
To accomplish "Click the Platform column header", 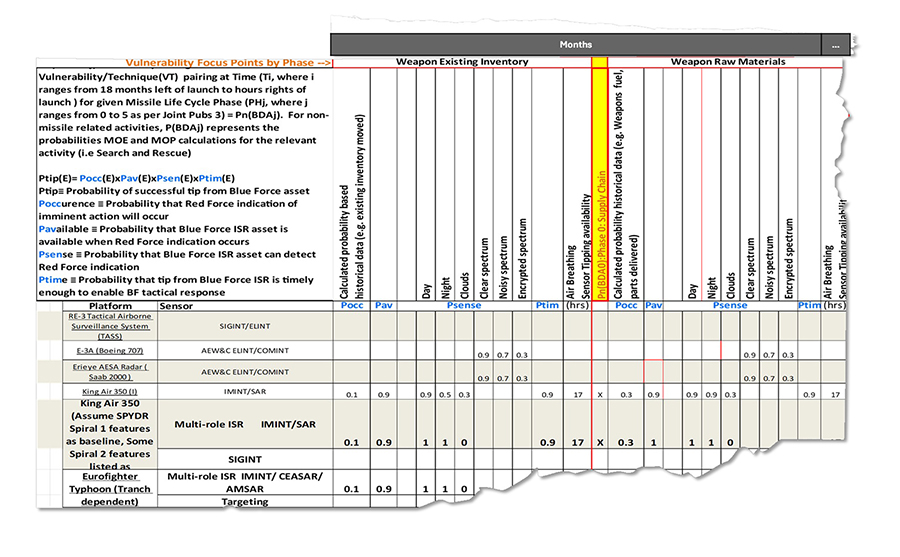I will (111, 305).
